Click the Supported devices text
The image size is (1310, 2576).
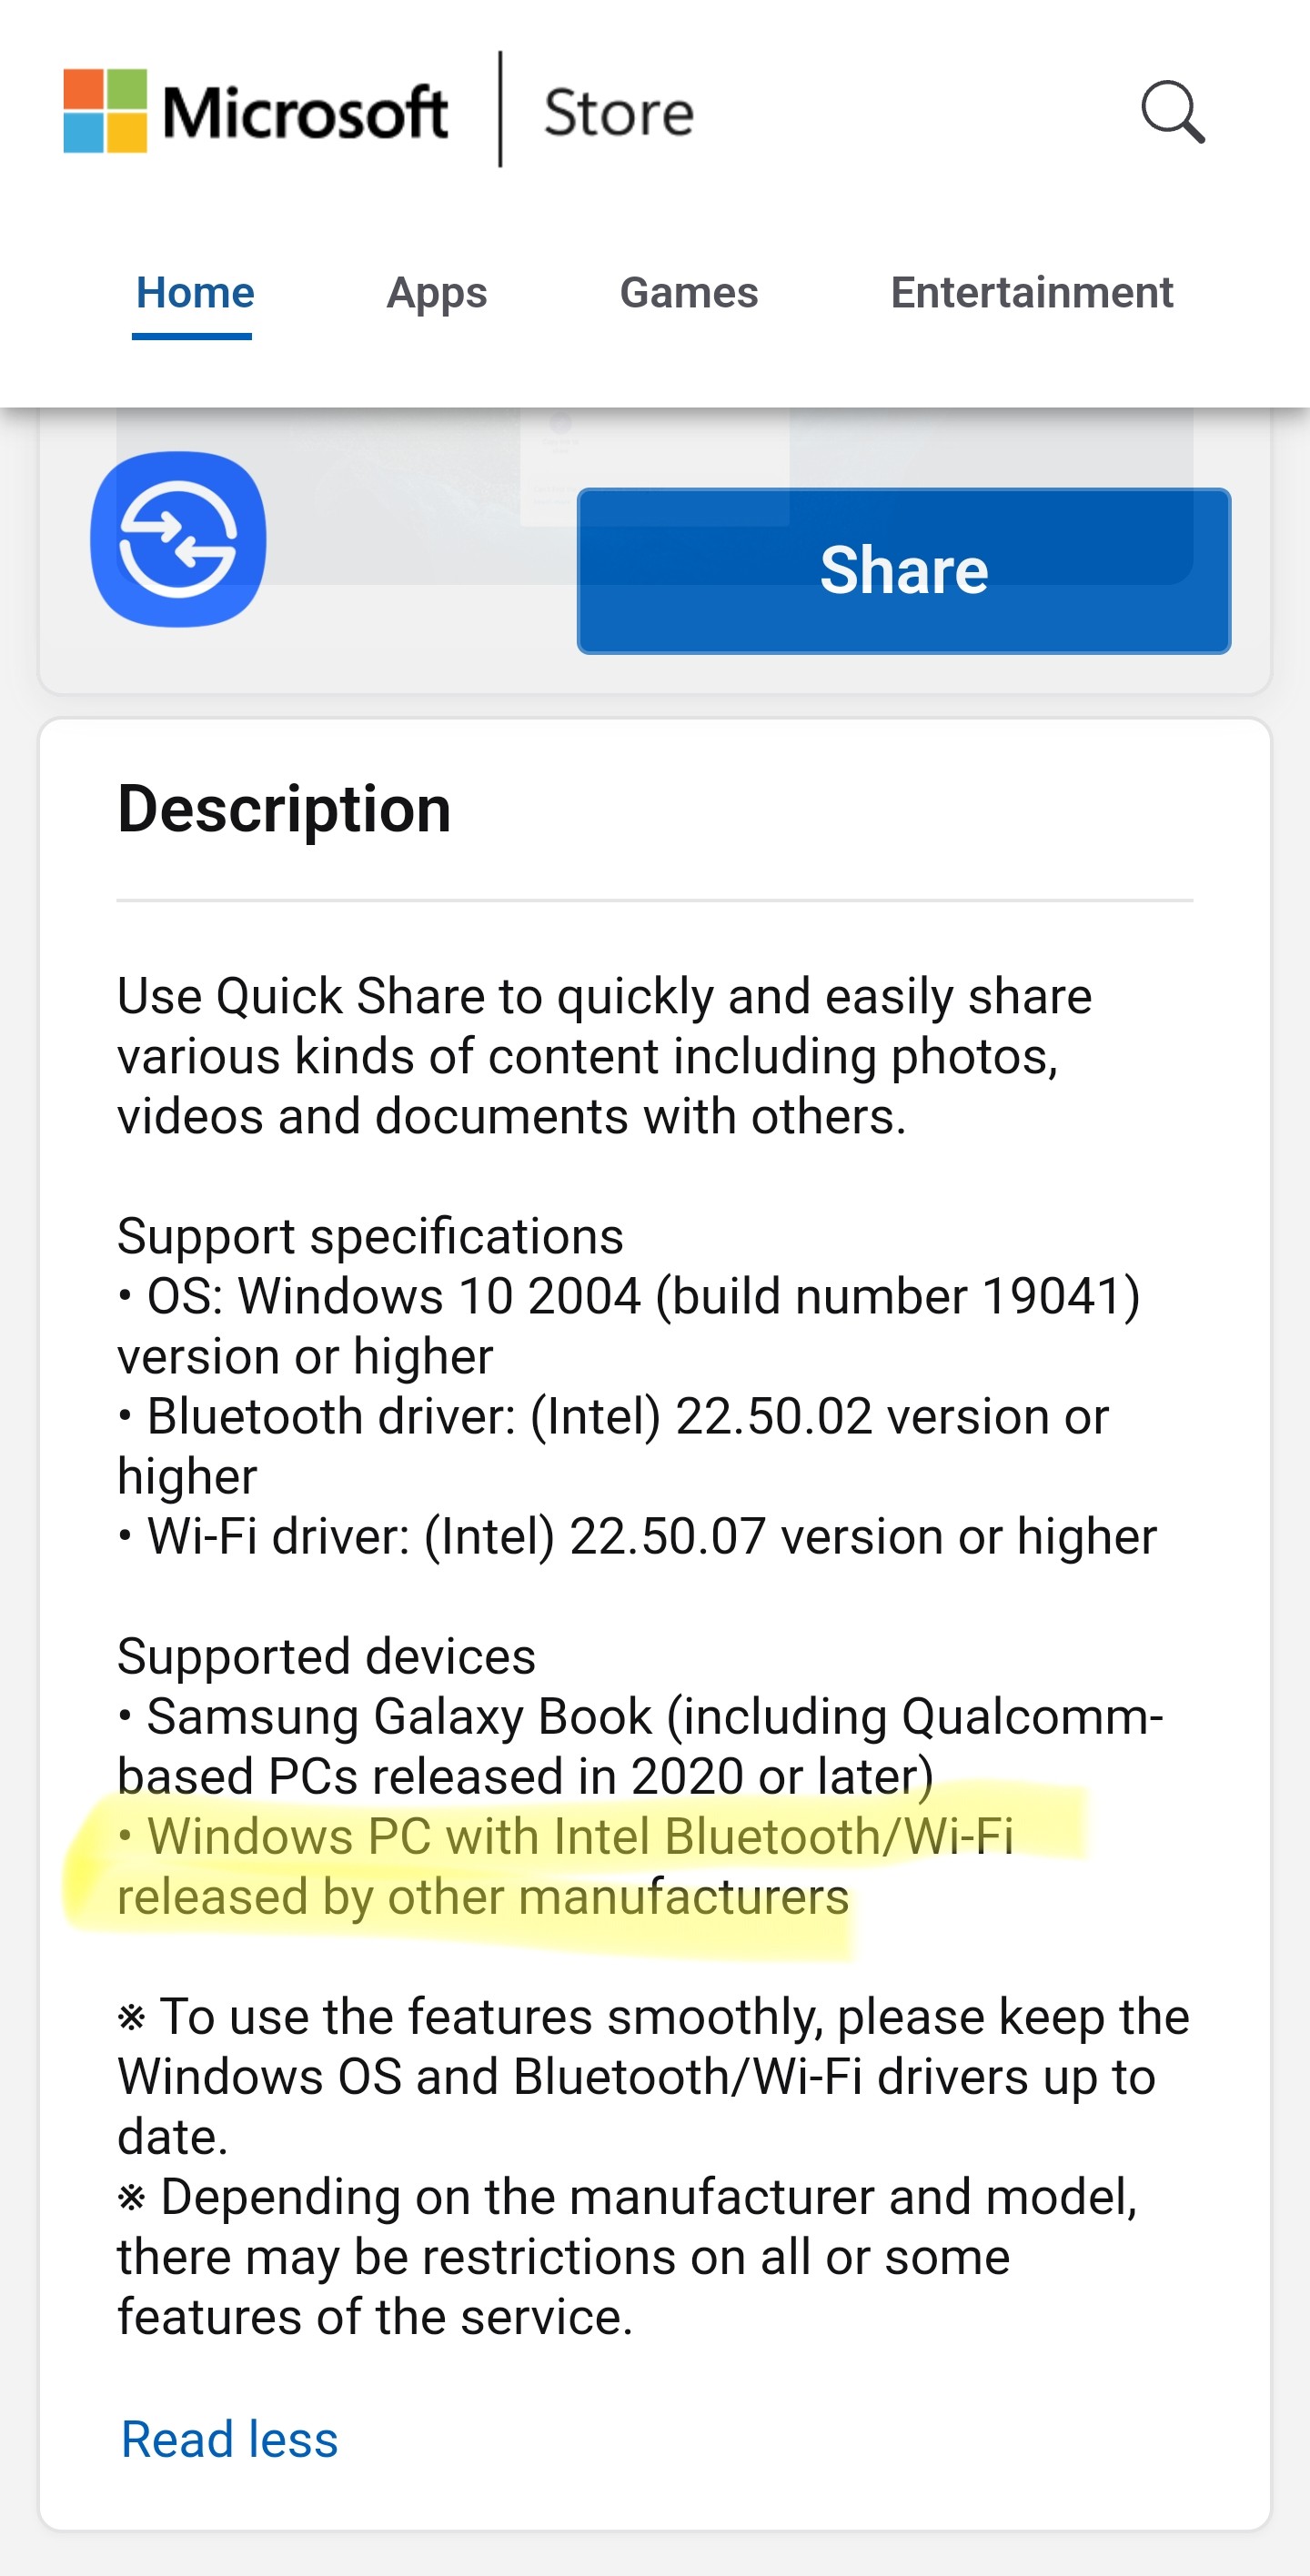(x=326, y=1656)
